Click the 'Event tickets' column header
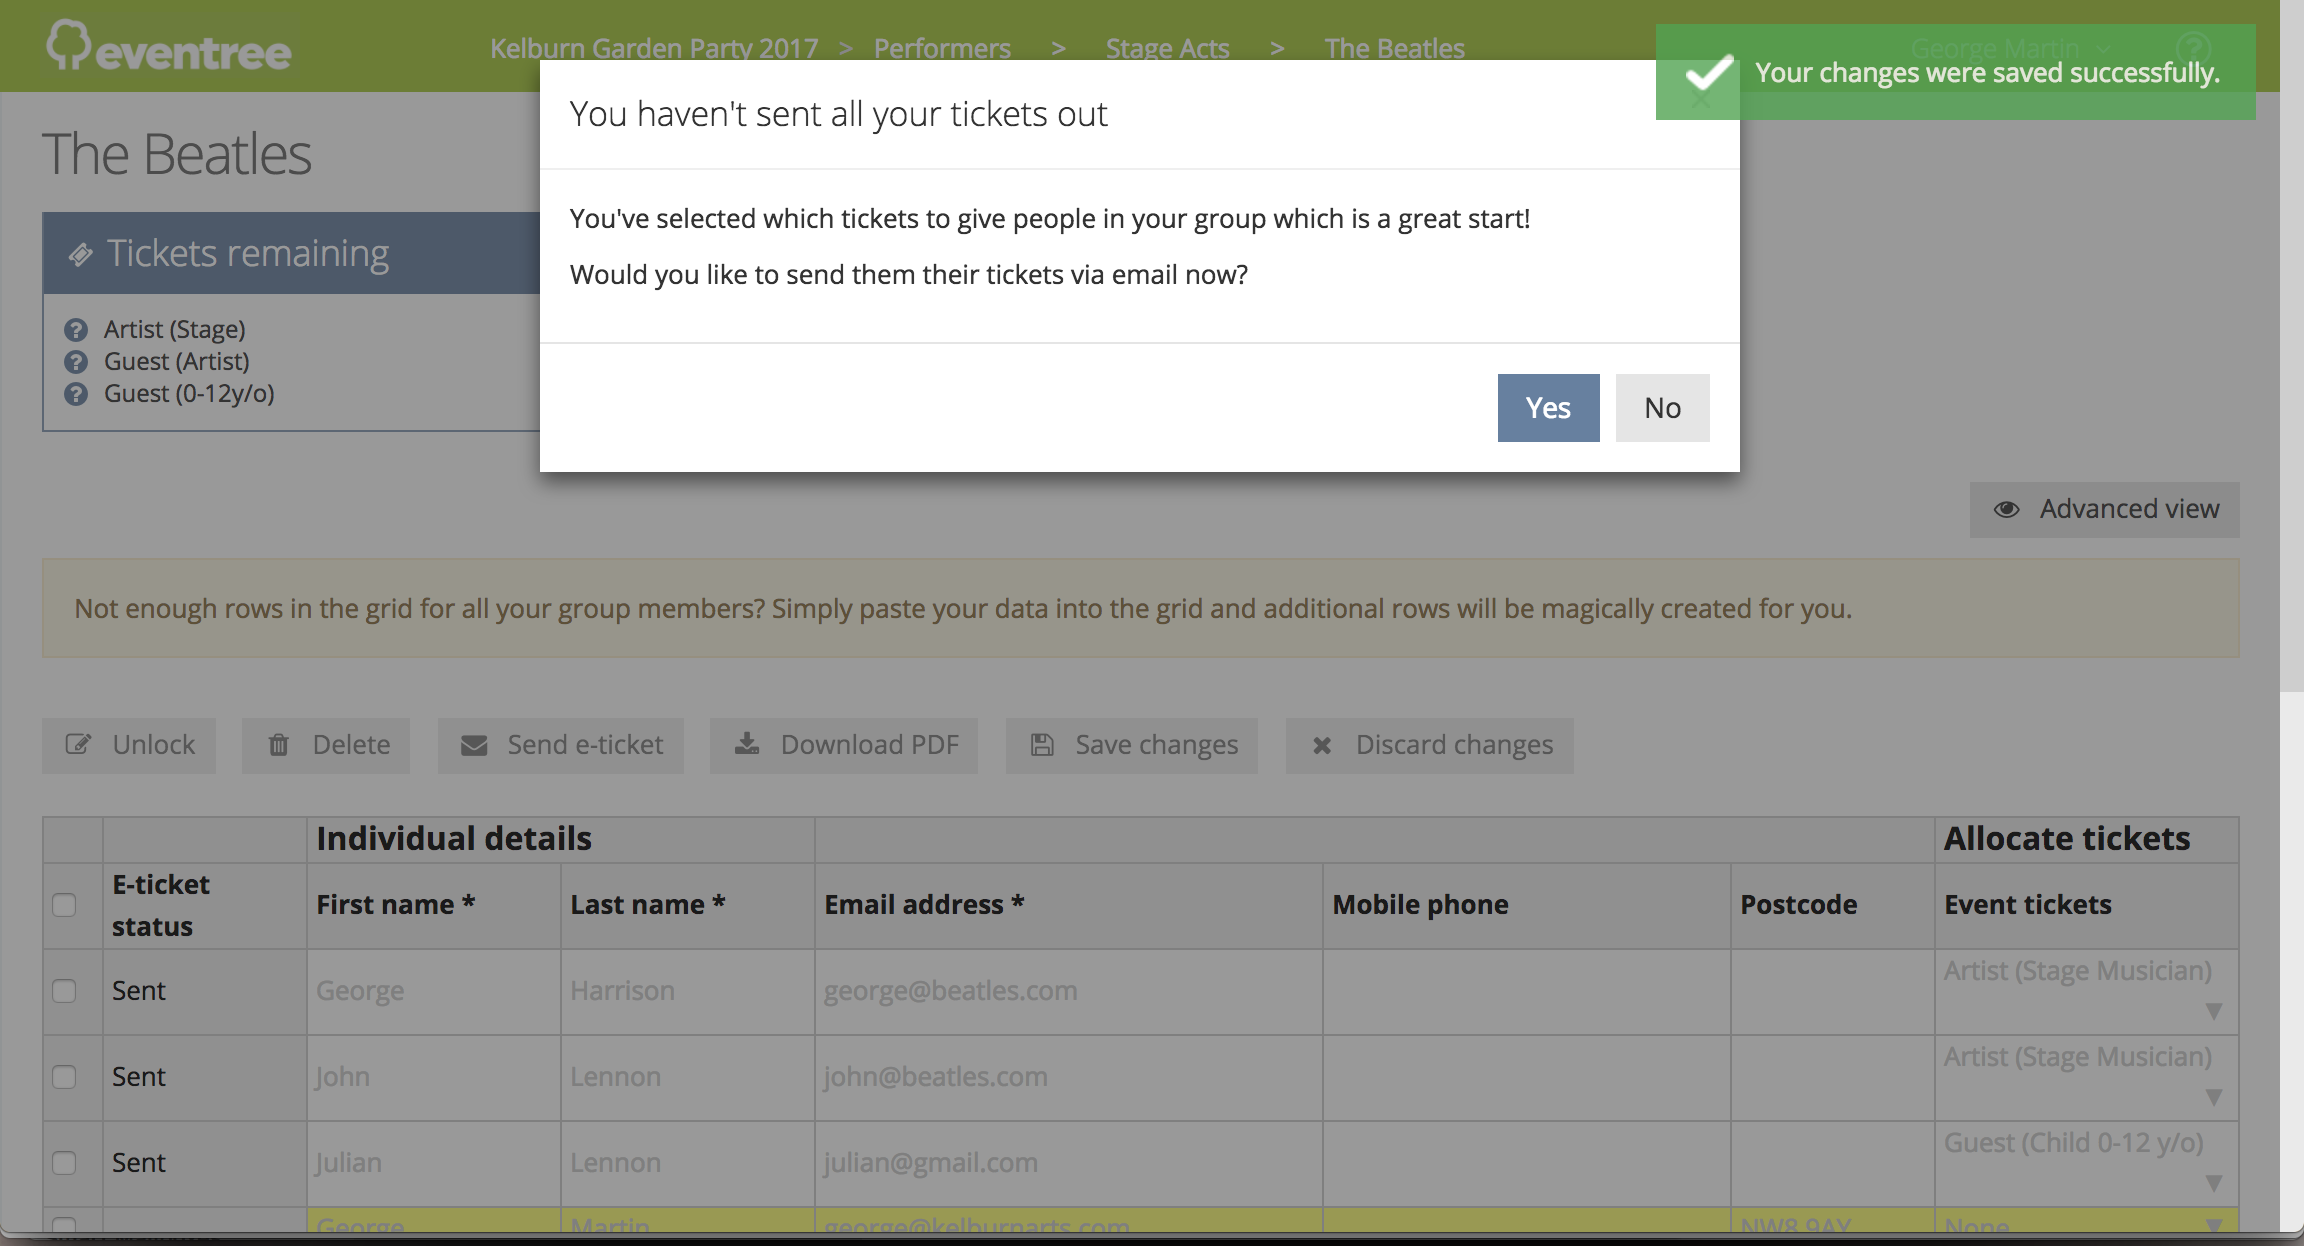The image size is (2304, 1246). pyautogui.click(x=2086, y=906)
